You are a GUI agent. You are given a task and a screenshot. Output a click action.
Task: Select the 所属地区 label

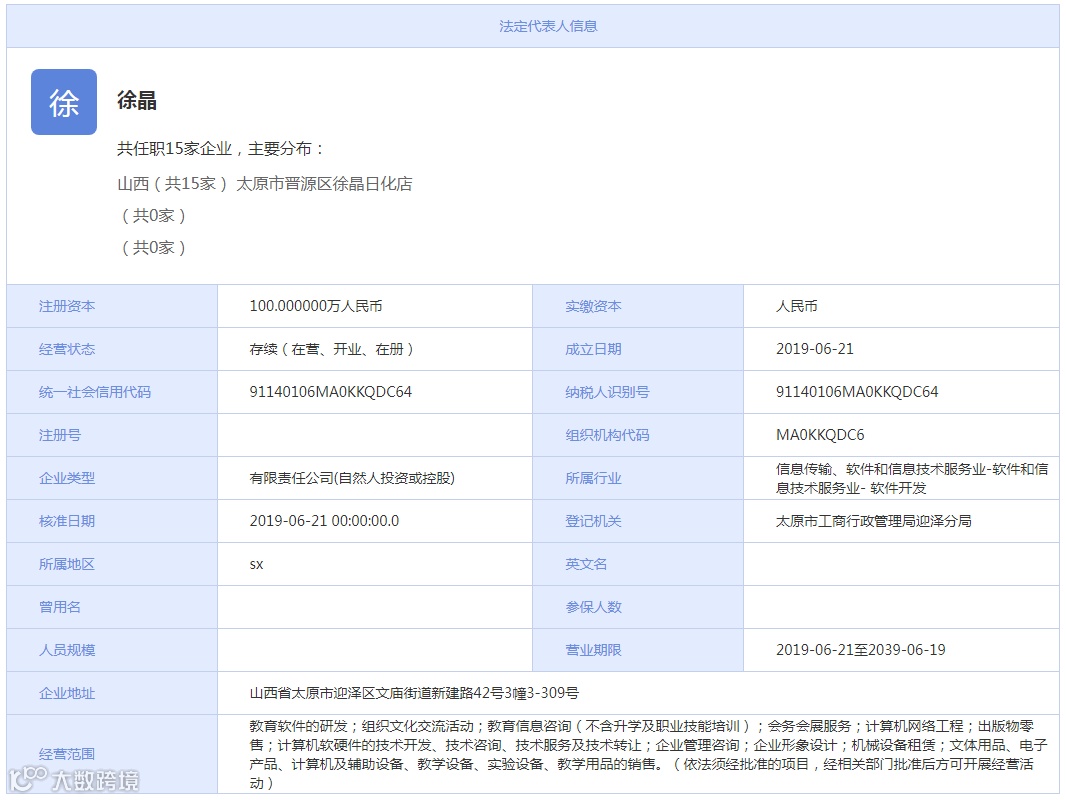(67, 563)
